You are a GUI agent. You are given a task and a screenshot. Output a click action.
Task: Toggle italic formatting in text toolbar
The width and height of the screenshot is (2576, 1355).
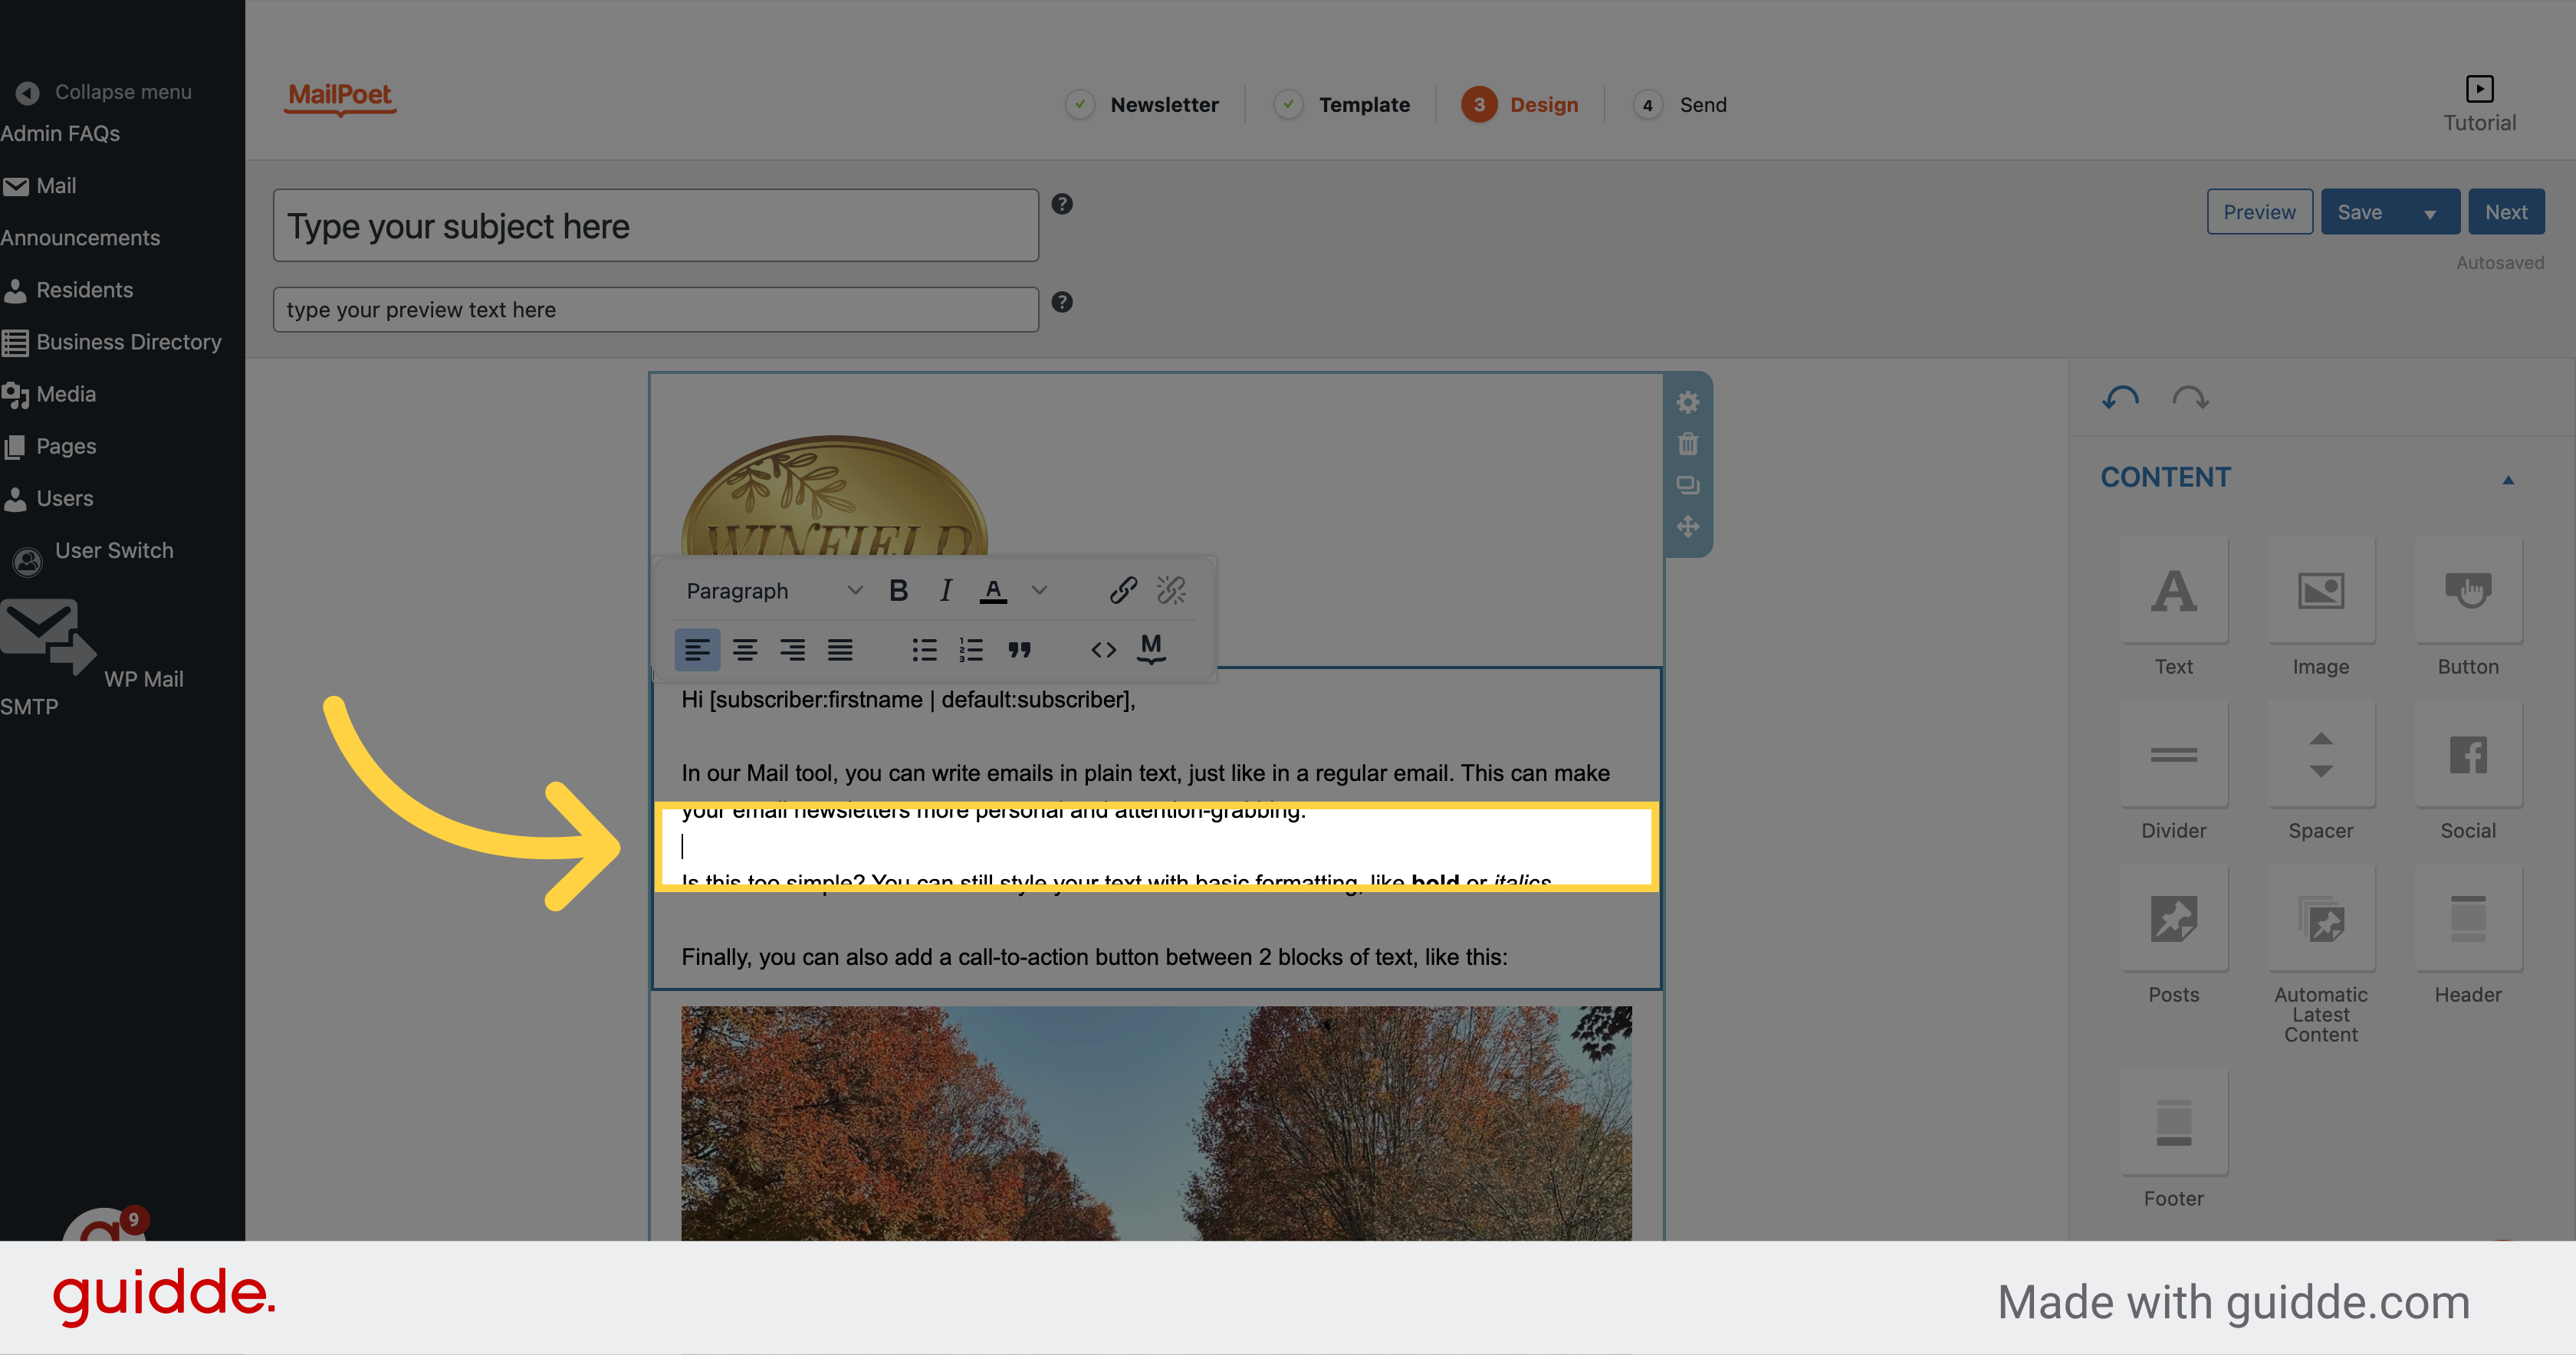pyautogui.click(x=945, y=591)
